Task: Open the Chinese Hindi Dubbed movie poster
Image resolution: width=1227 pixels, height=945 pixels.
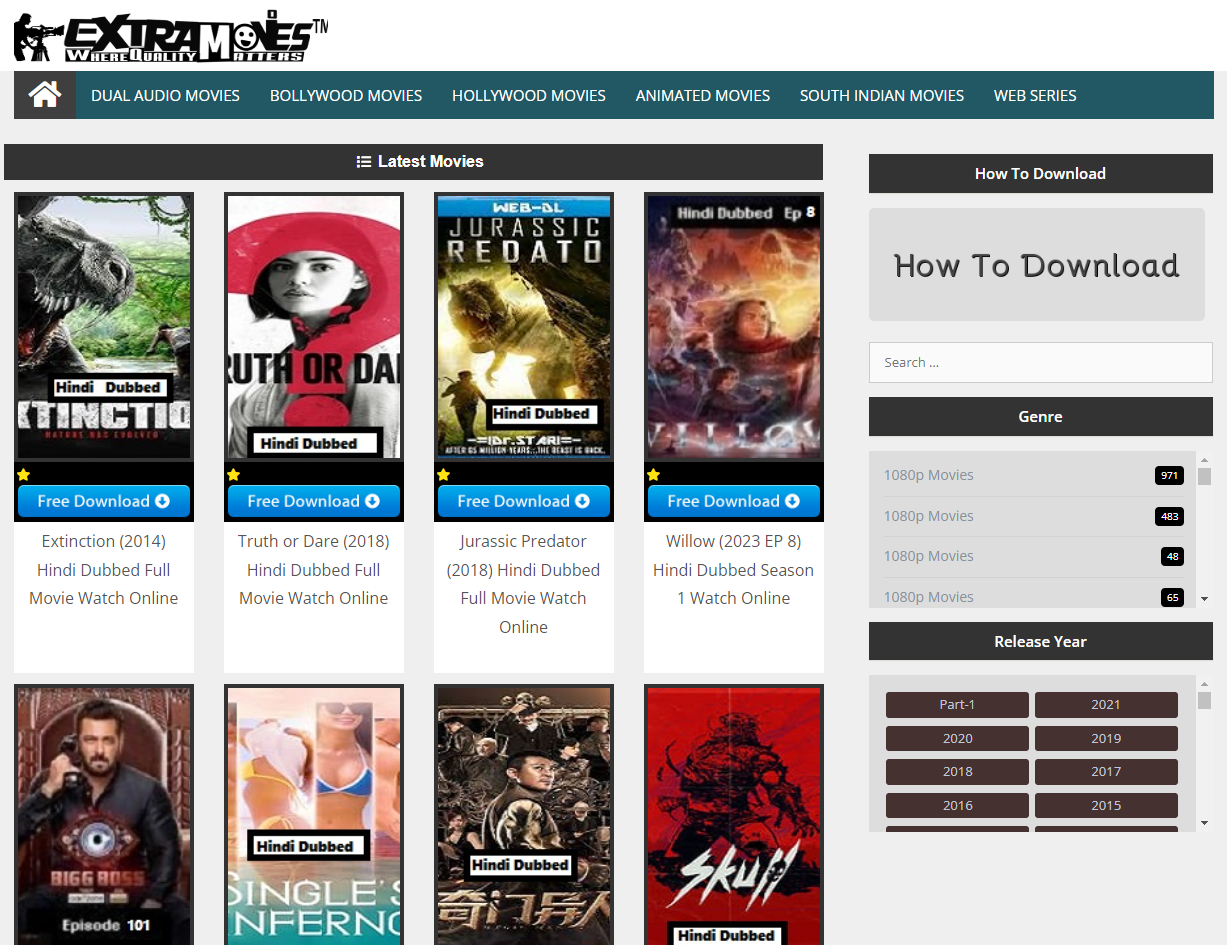Action: coord(524,815)
